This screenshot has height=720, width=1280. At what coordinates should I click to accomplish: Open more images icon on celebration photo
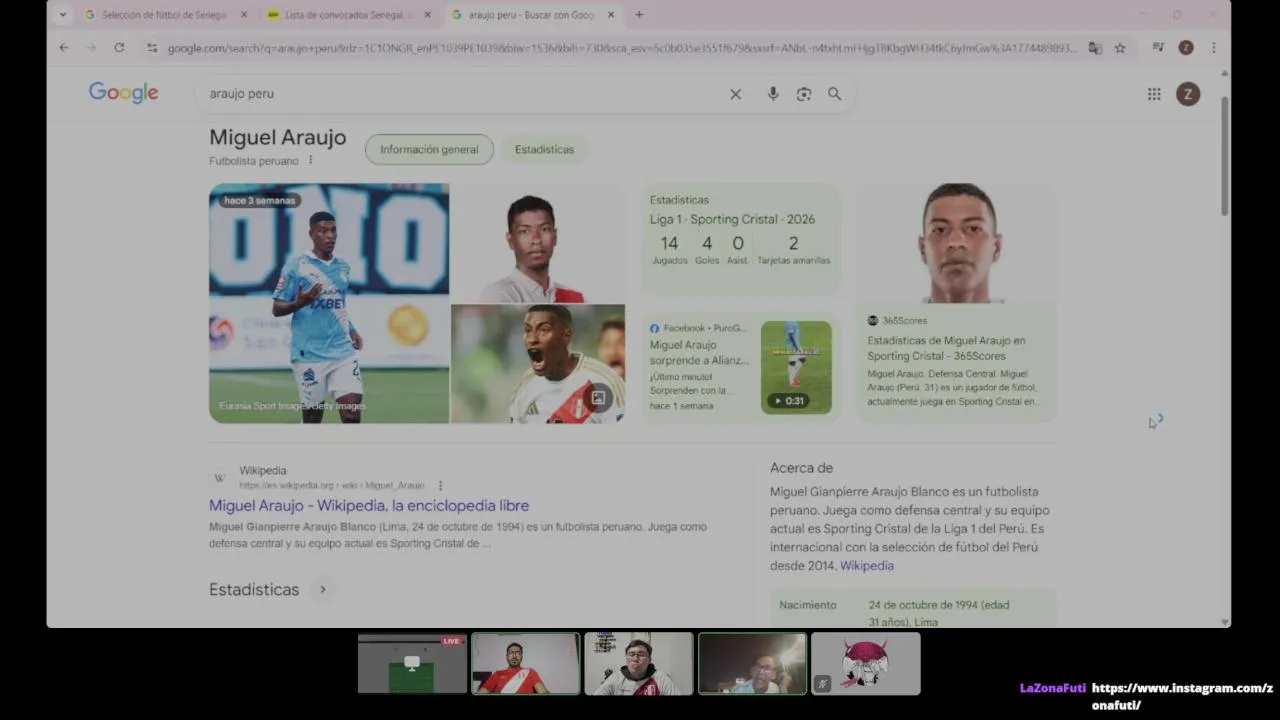pyautogui.click(x=598, y=398)
